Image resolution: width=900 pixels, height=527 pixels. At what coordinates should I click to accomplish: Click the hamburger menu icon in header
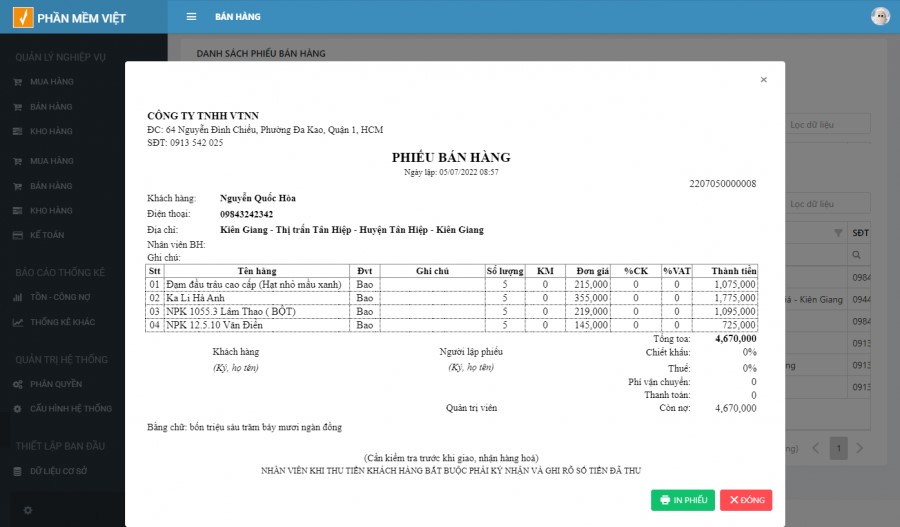click(191, 17)
